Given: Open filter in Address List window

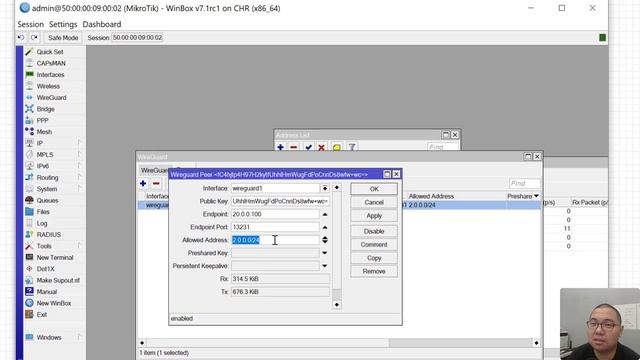Looking at the screenshot, I should point(352,147).
